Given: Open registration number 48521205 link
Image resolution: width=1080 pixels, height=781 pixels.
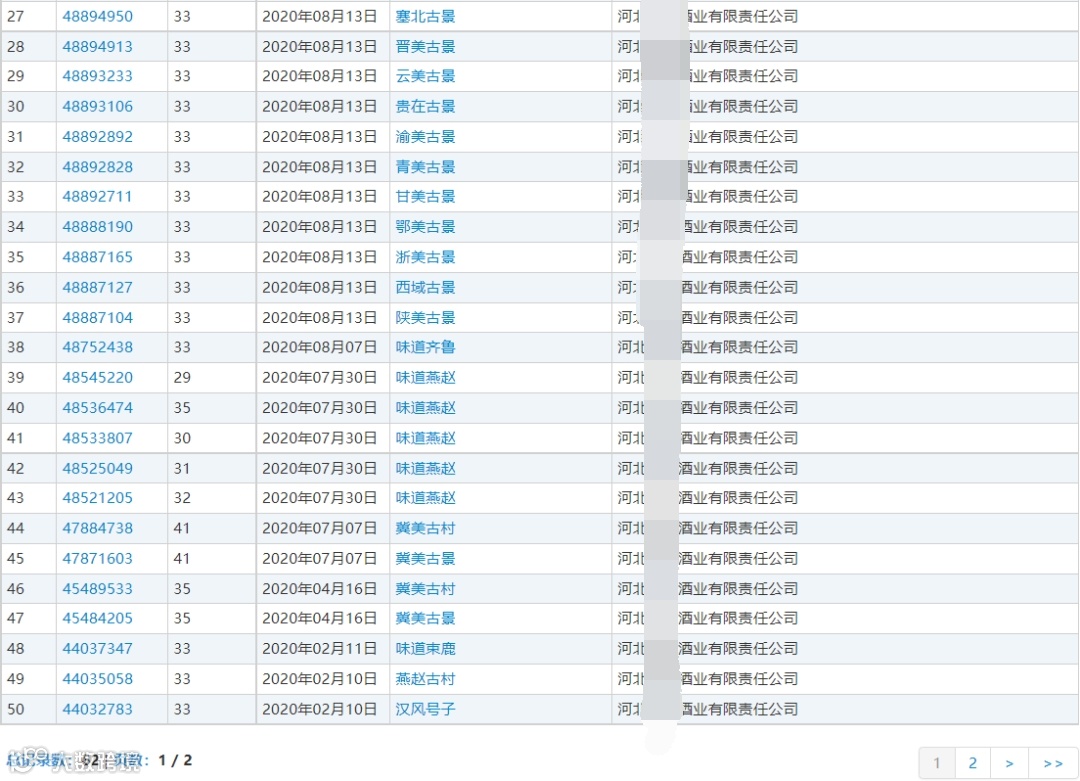Looking at the screenshot, I should [97, 499].
